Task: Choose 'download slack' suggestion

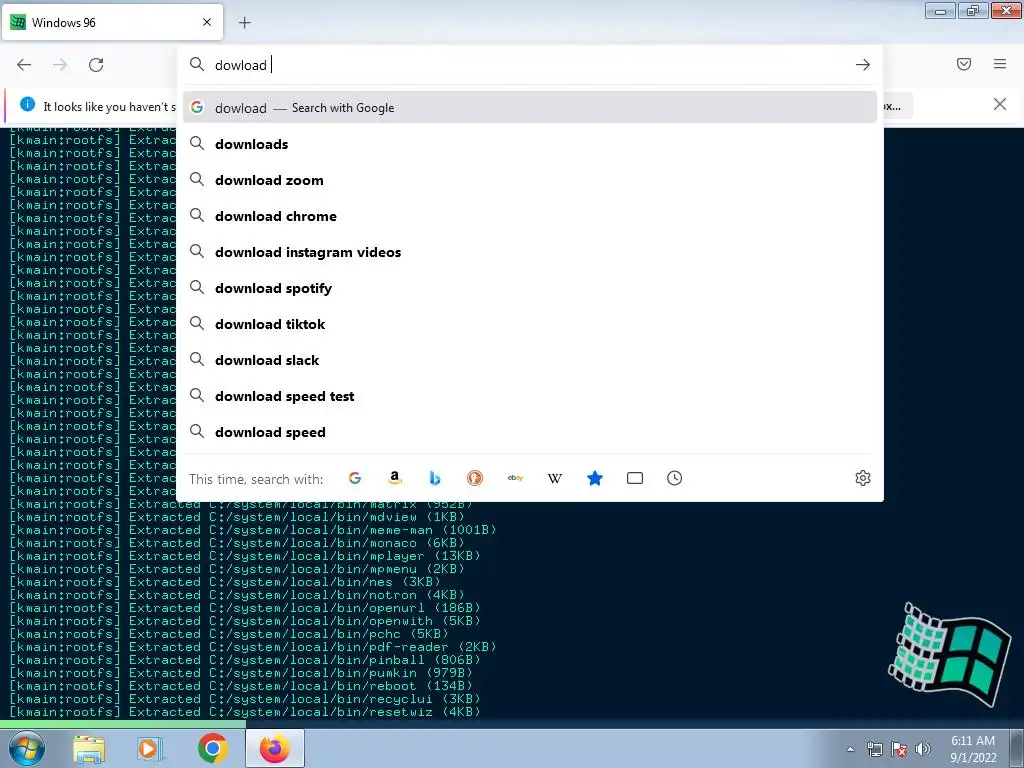Action: 530,359
